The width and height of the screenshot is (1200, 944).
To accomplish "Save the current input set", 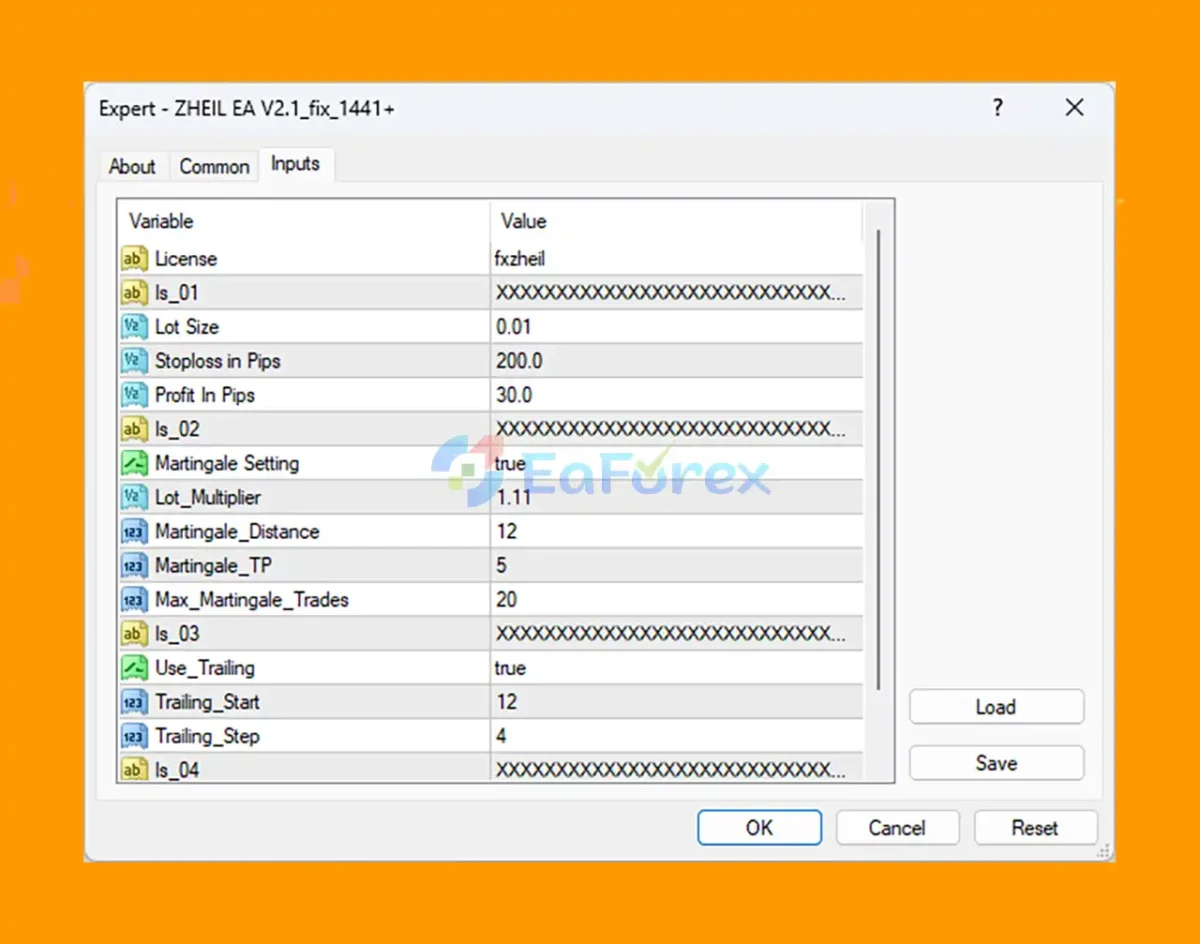I will coord(996,763).
